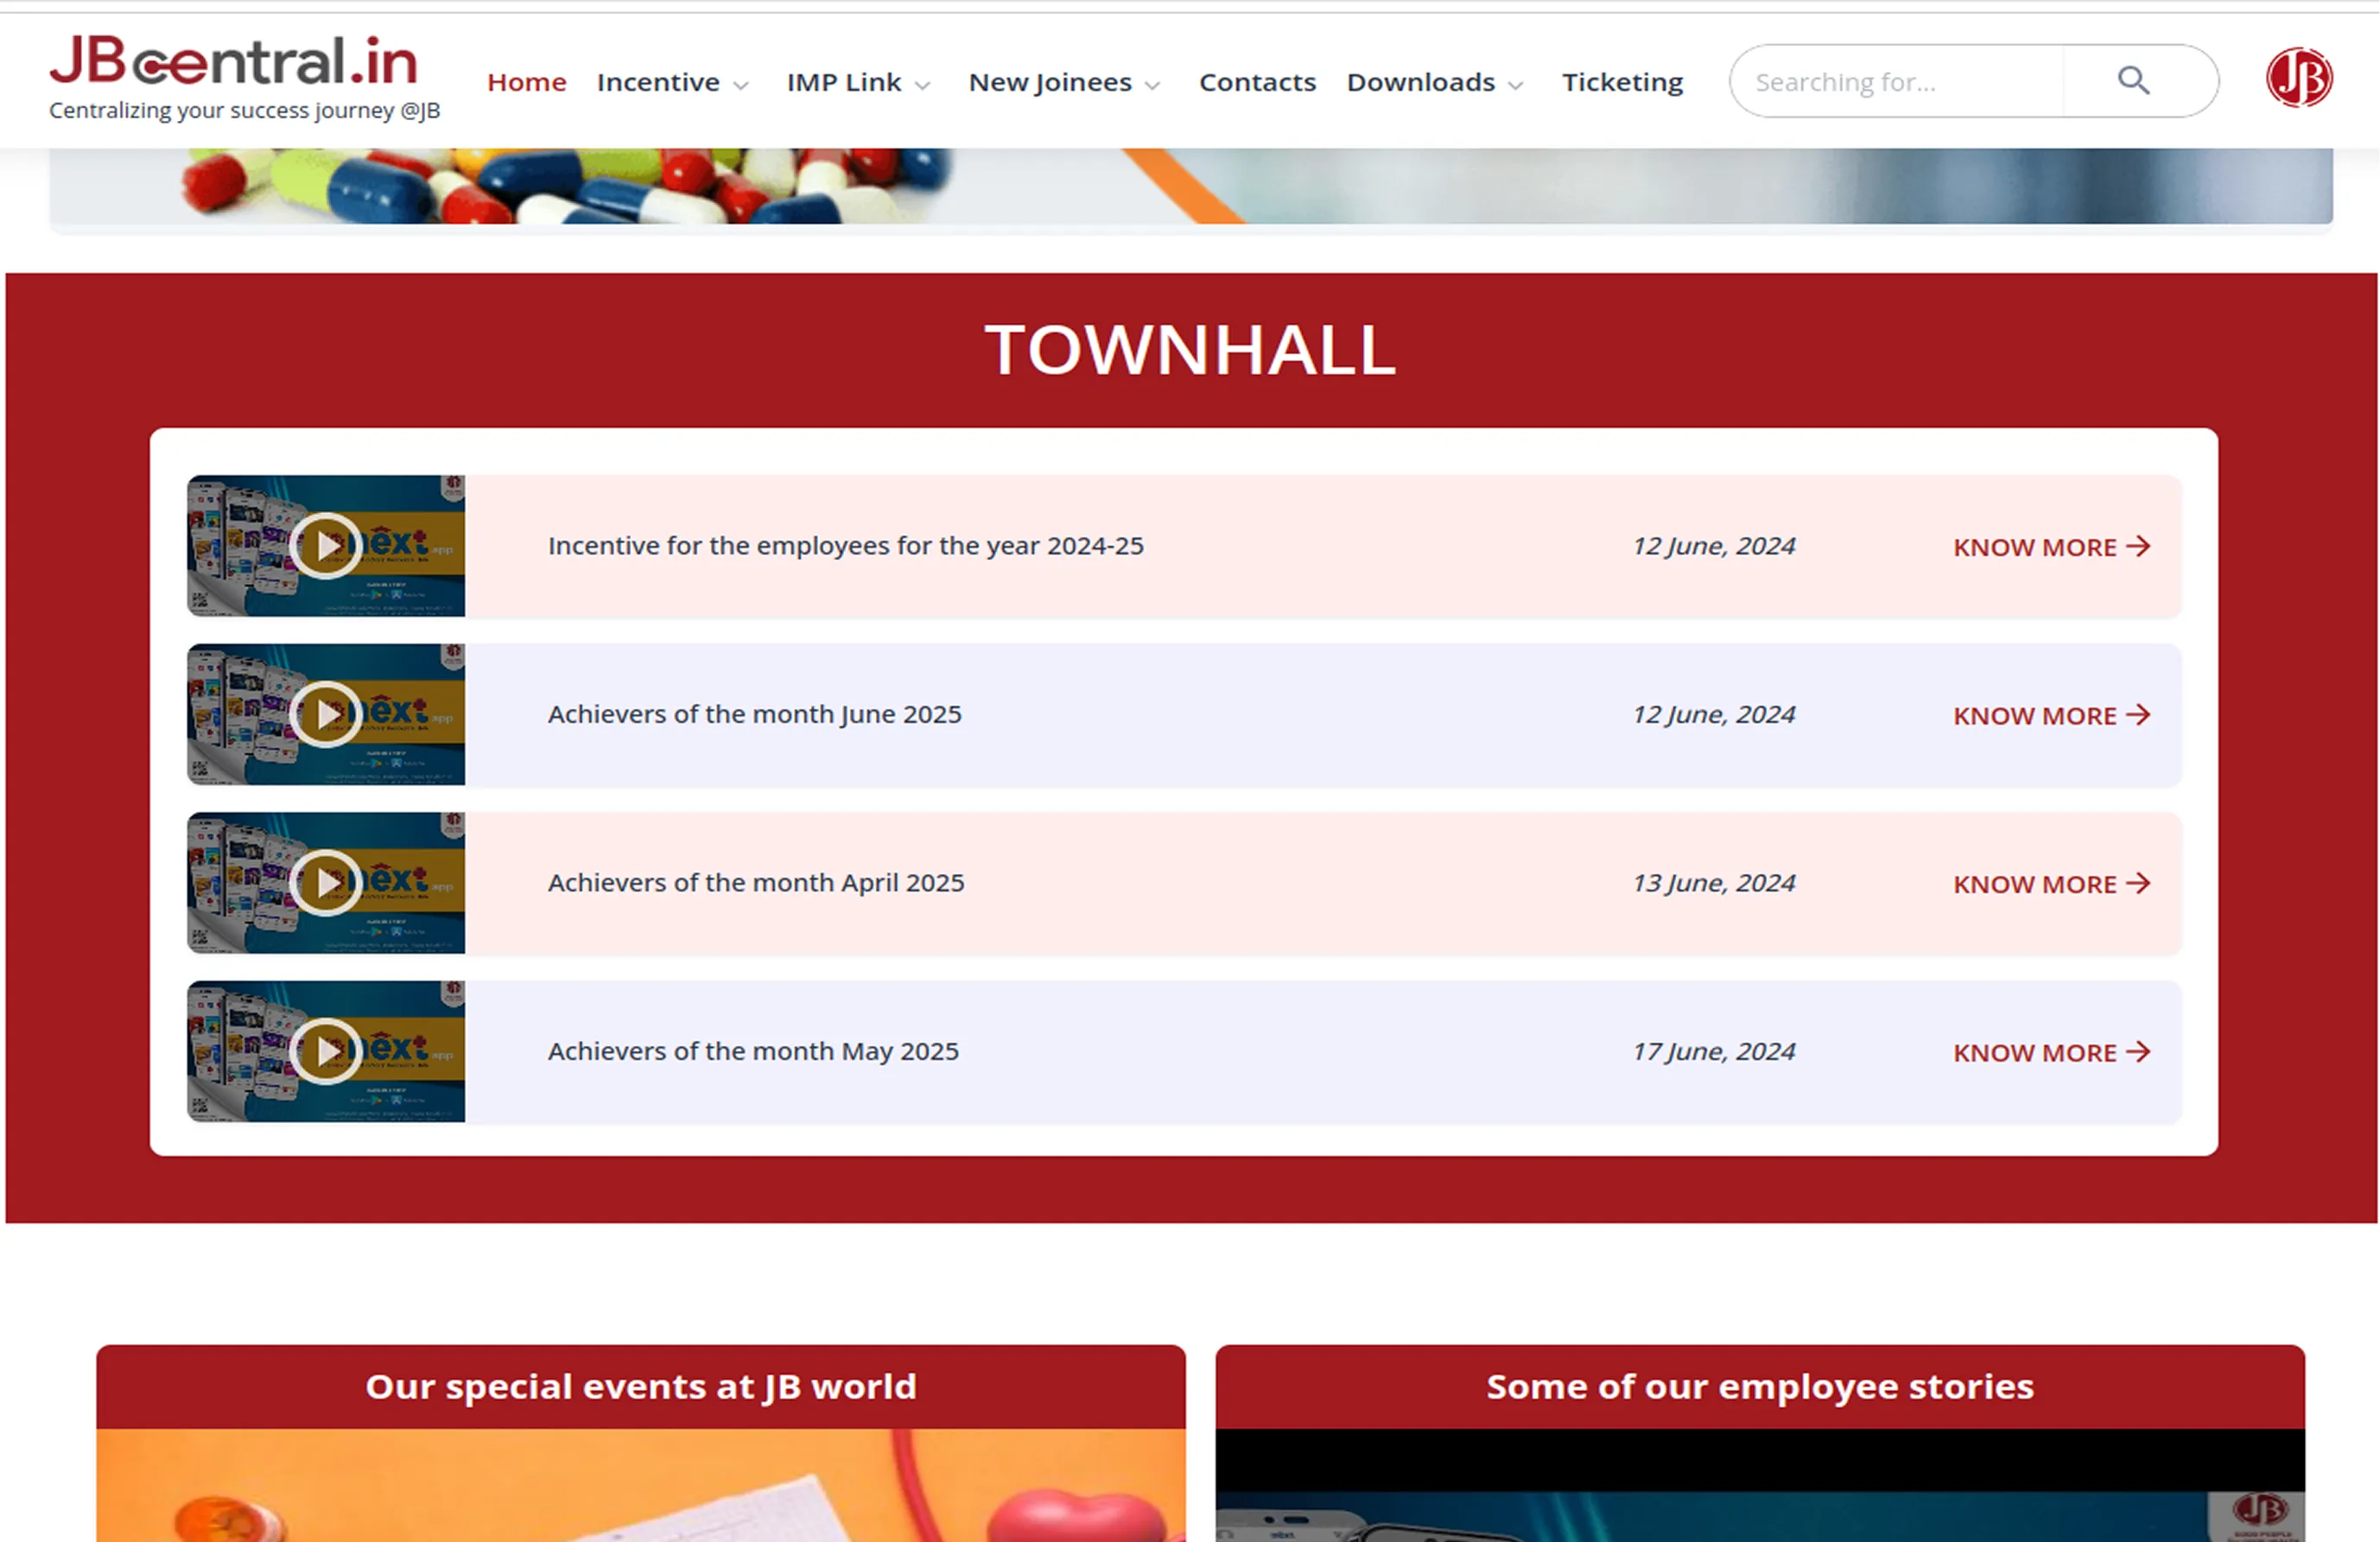This screenshot has height=1542, width=2380.
Task: Click the search magnifier icon
Action: [2133, 80]
